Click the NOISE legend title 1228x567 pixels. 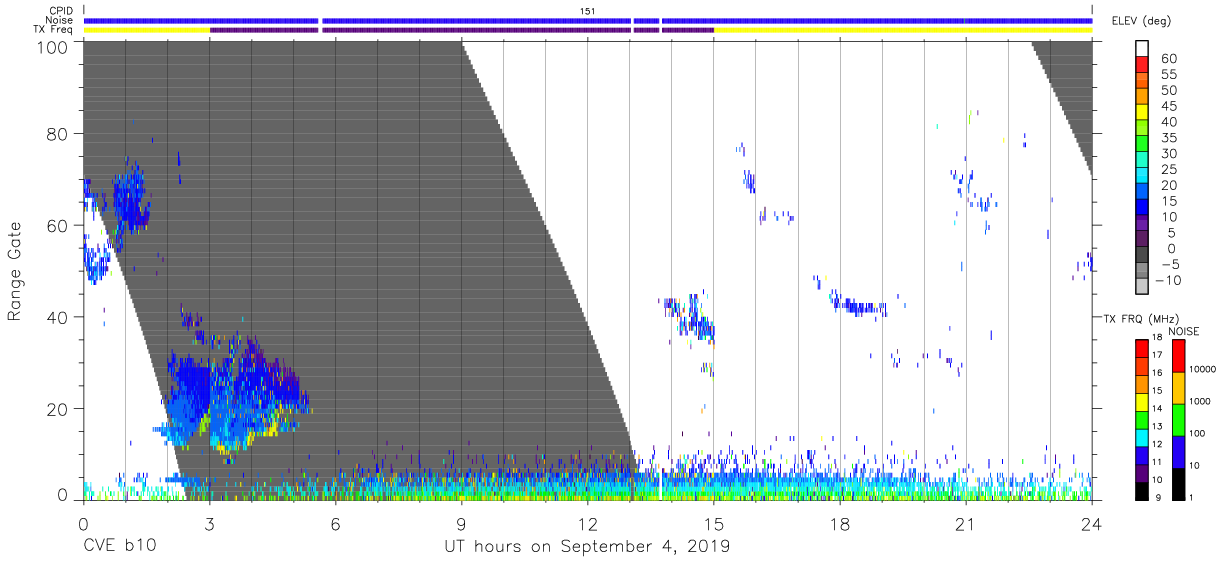1184,331
